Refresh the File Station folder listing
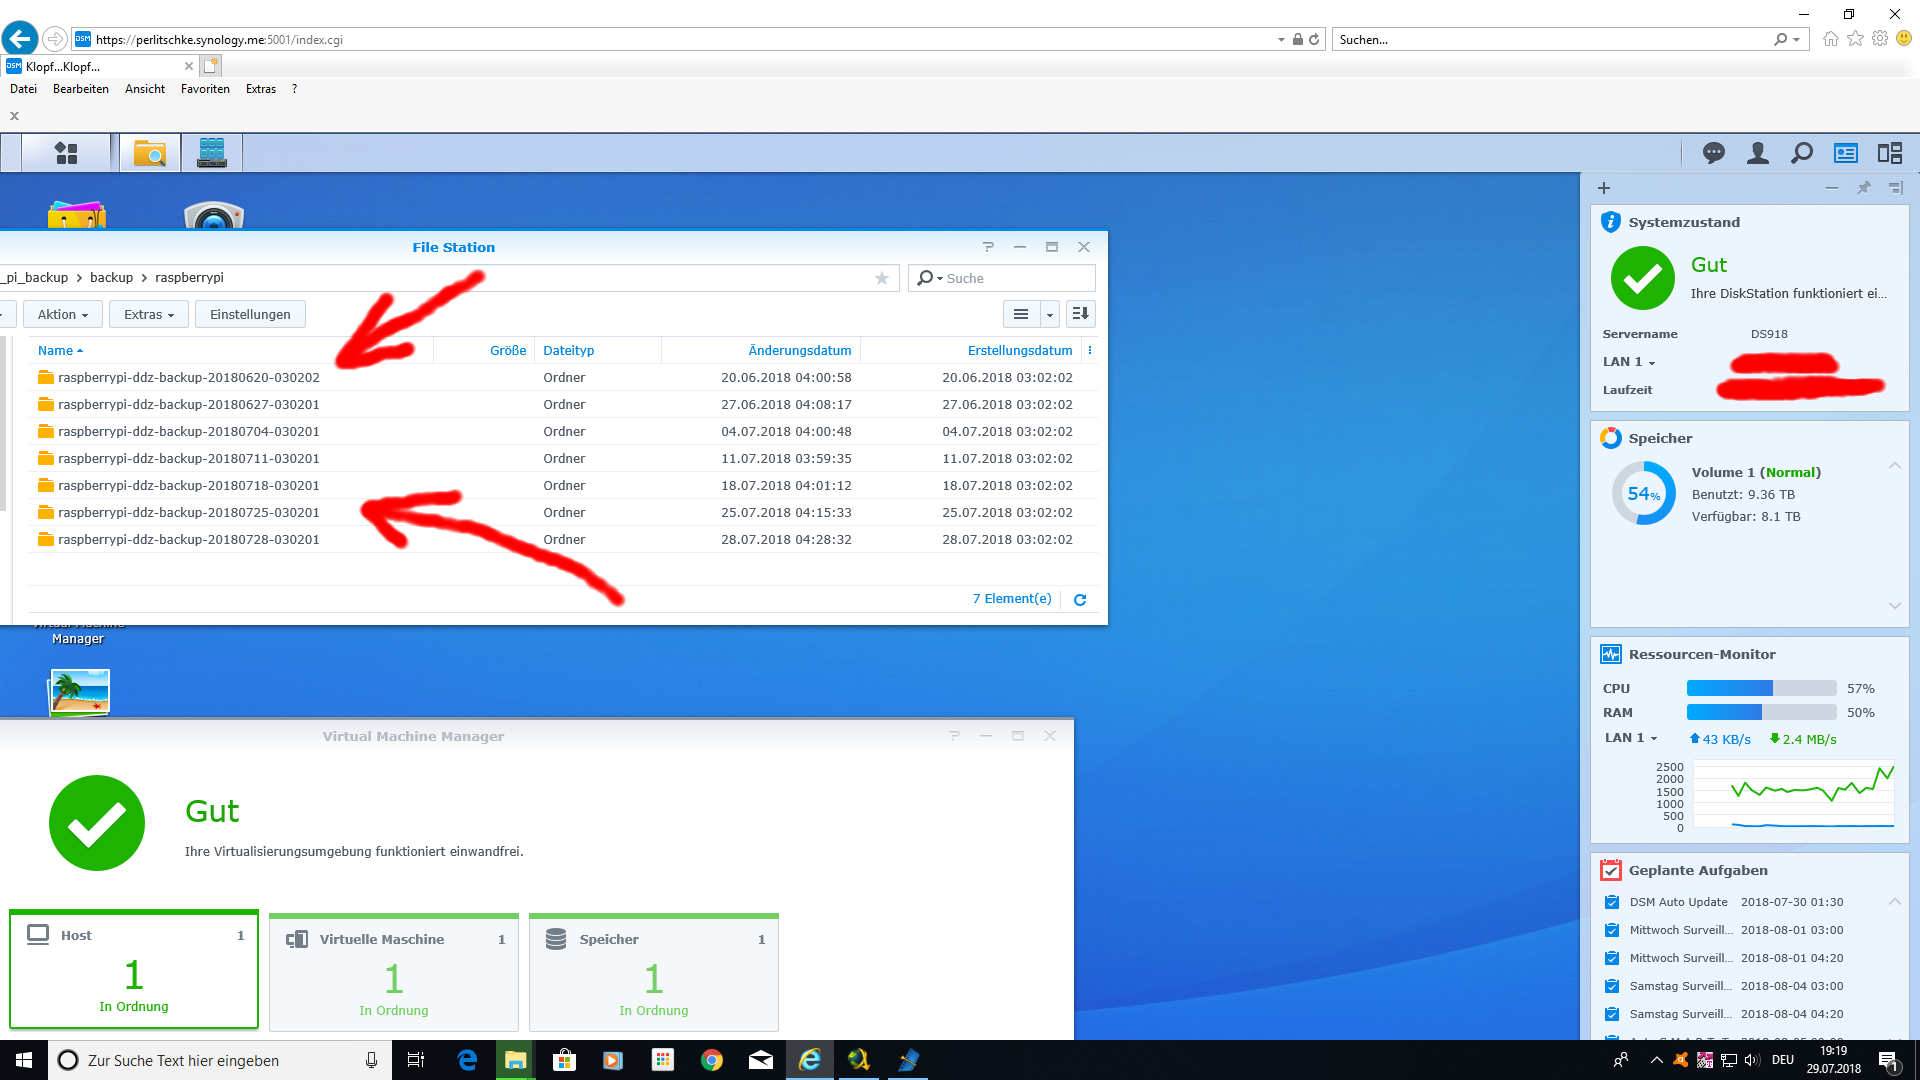Viewport: 1920px width, 1080px height. pos(1080,600)
